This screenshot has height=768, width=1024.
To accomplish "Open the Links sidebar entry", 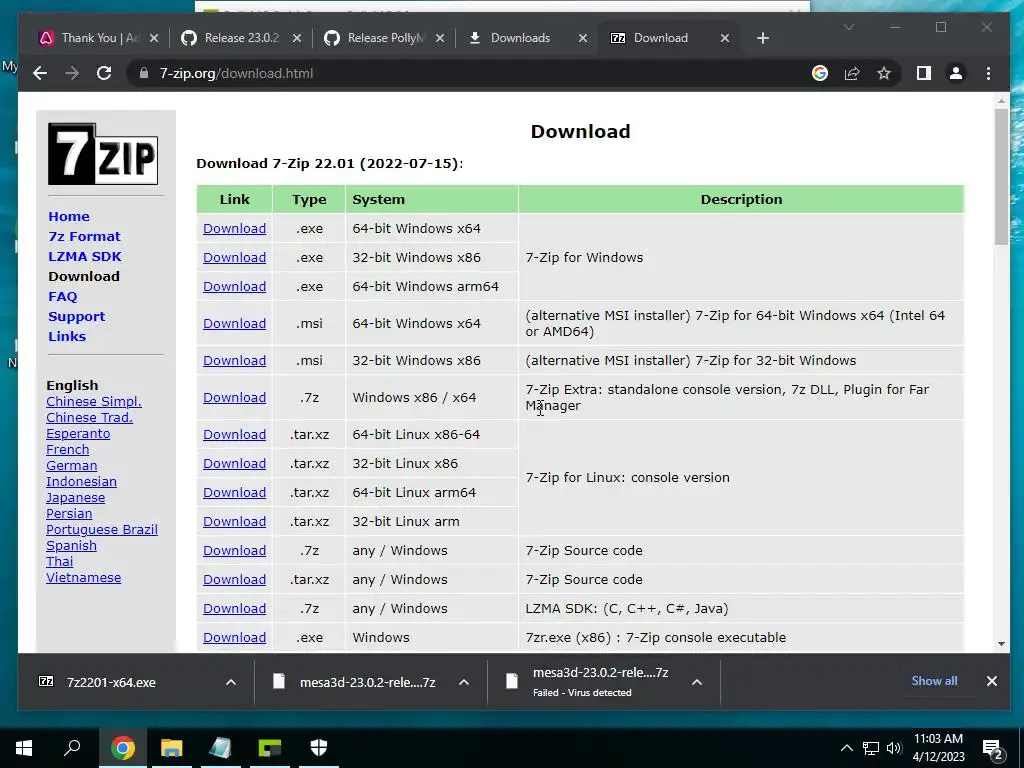I will 67,336.
